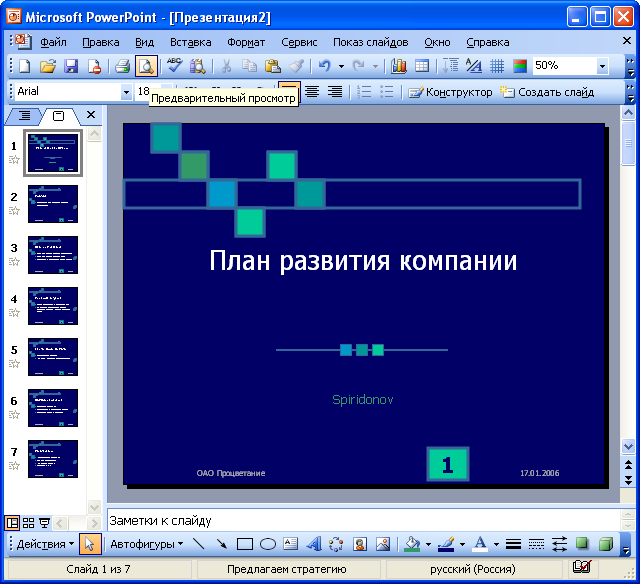
Task: Toggle bulleted list formatting
Action: point(387,91)
